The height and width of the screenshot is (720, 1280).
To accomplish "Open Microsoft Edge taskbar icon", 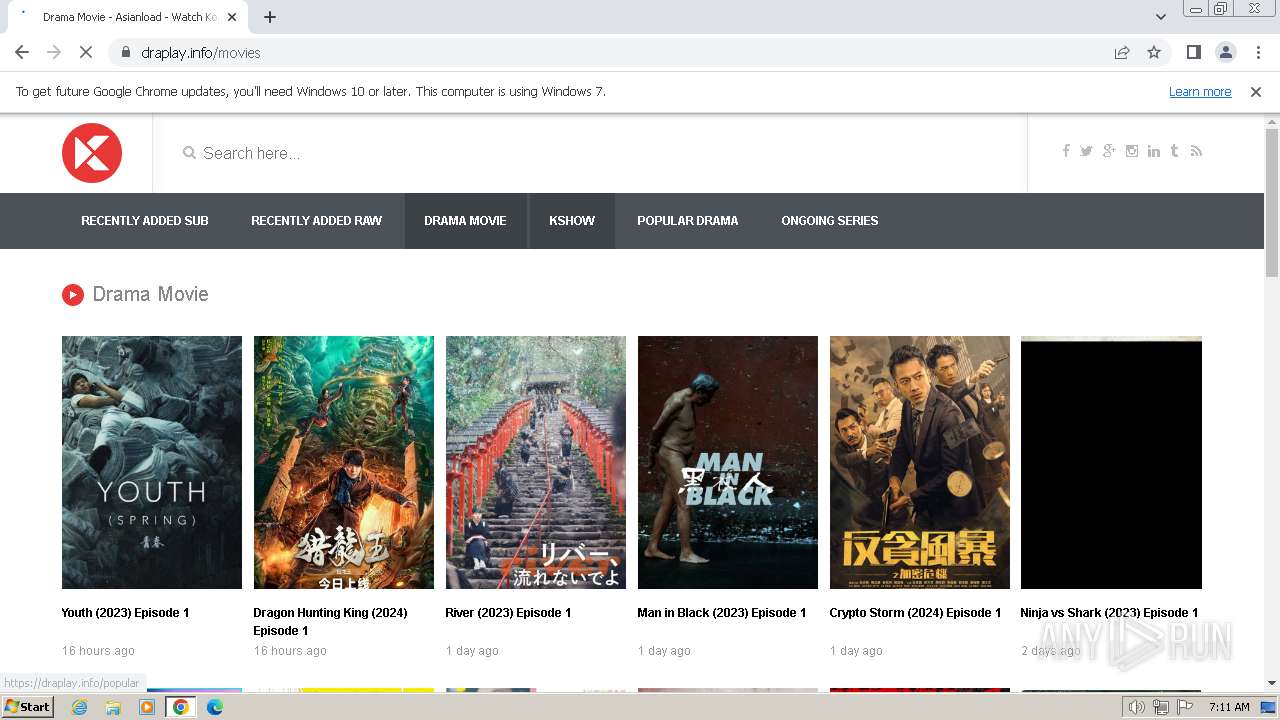I will [x=215, y=707].
